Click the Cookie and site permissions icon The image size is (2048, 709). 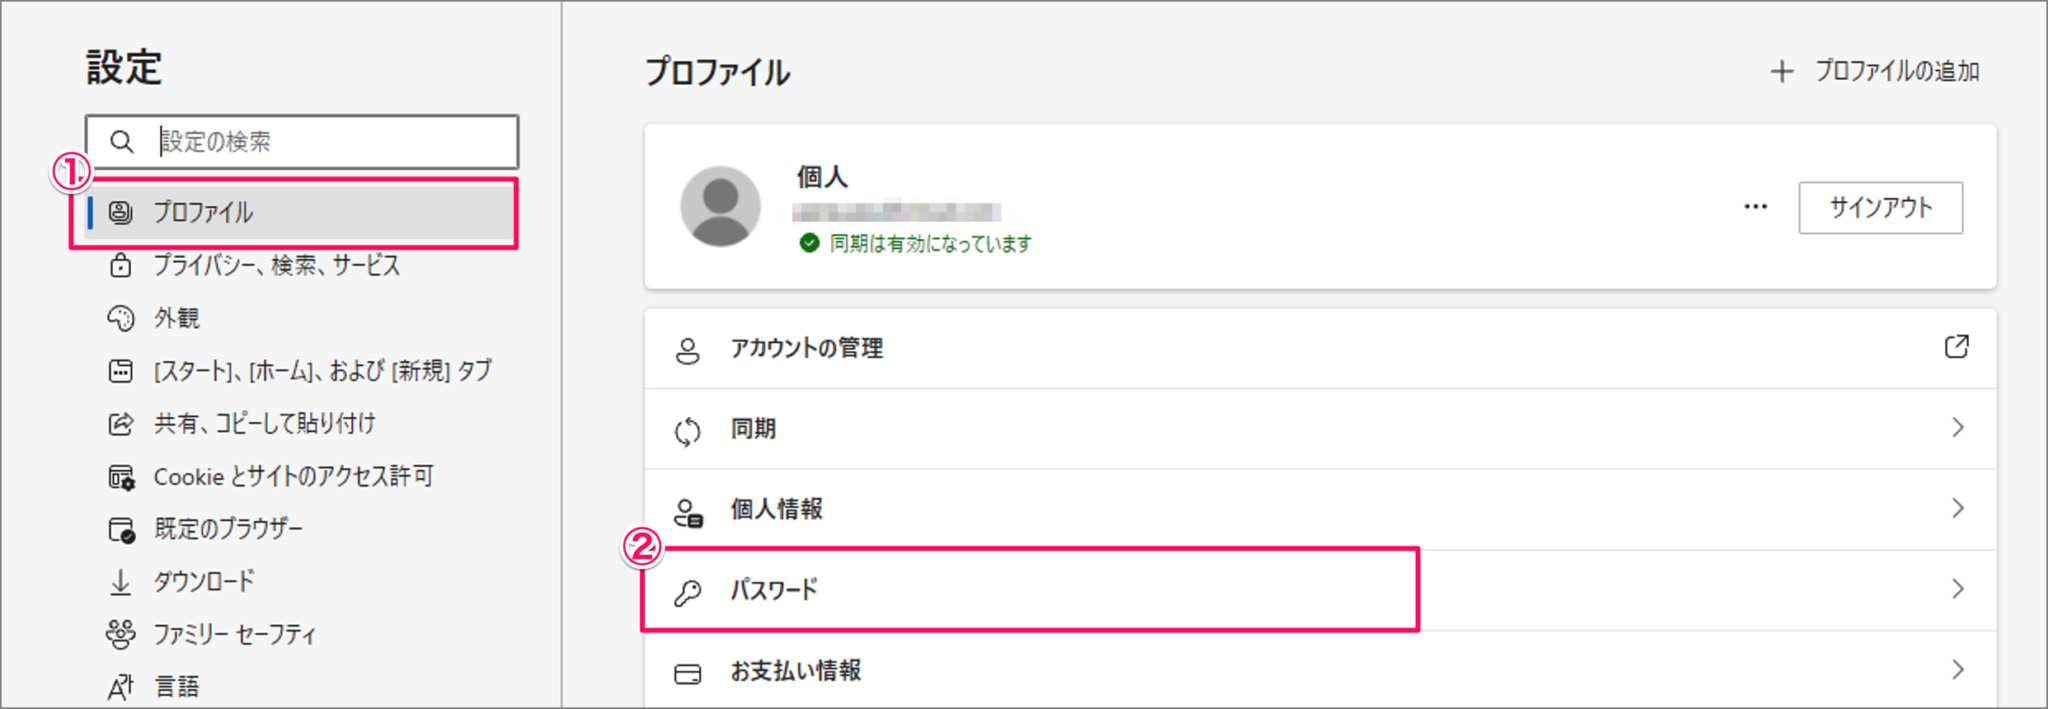pos(121,477)
